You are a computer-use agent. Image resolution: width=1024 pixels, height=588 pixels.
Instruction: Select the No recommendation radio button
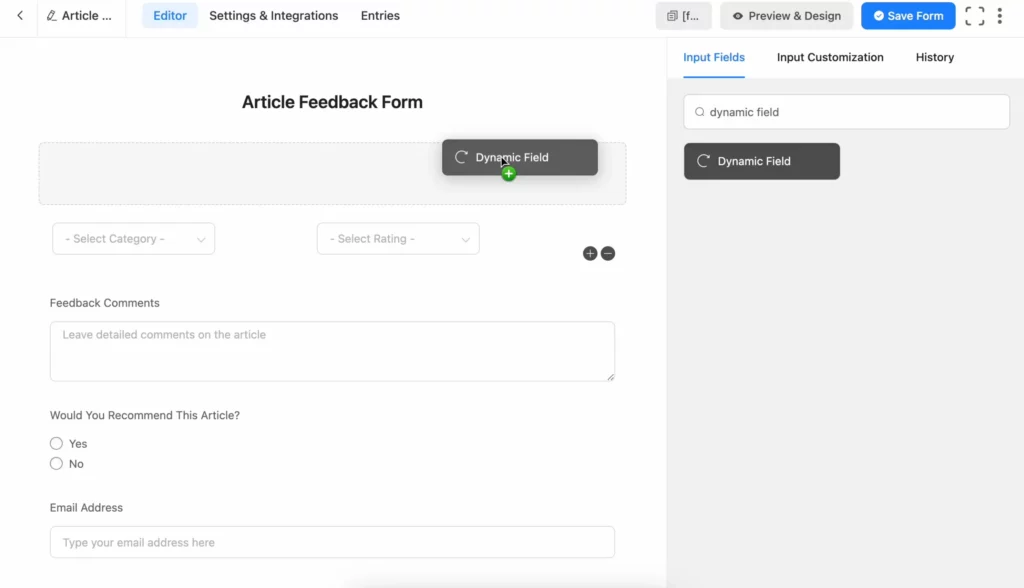coord(56,463)
